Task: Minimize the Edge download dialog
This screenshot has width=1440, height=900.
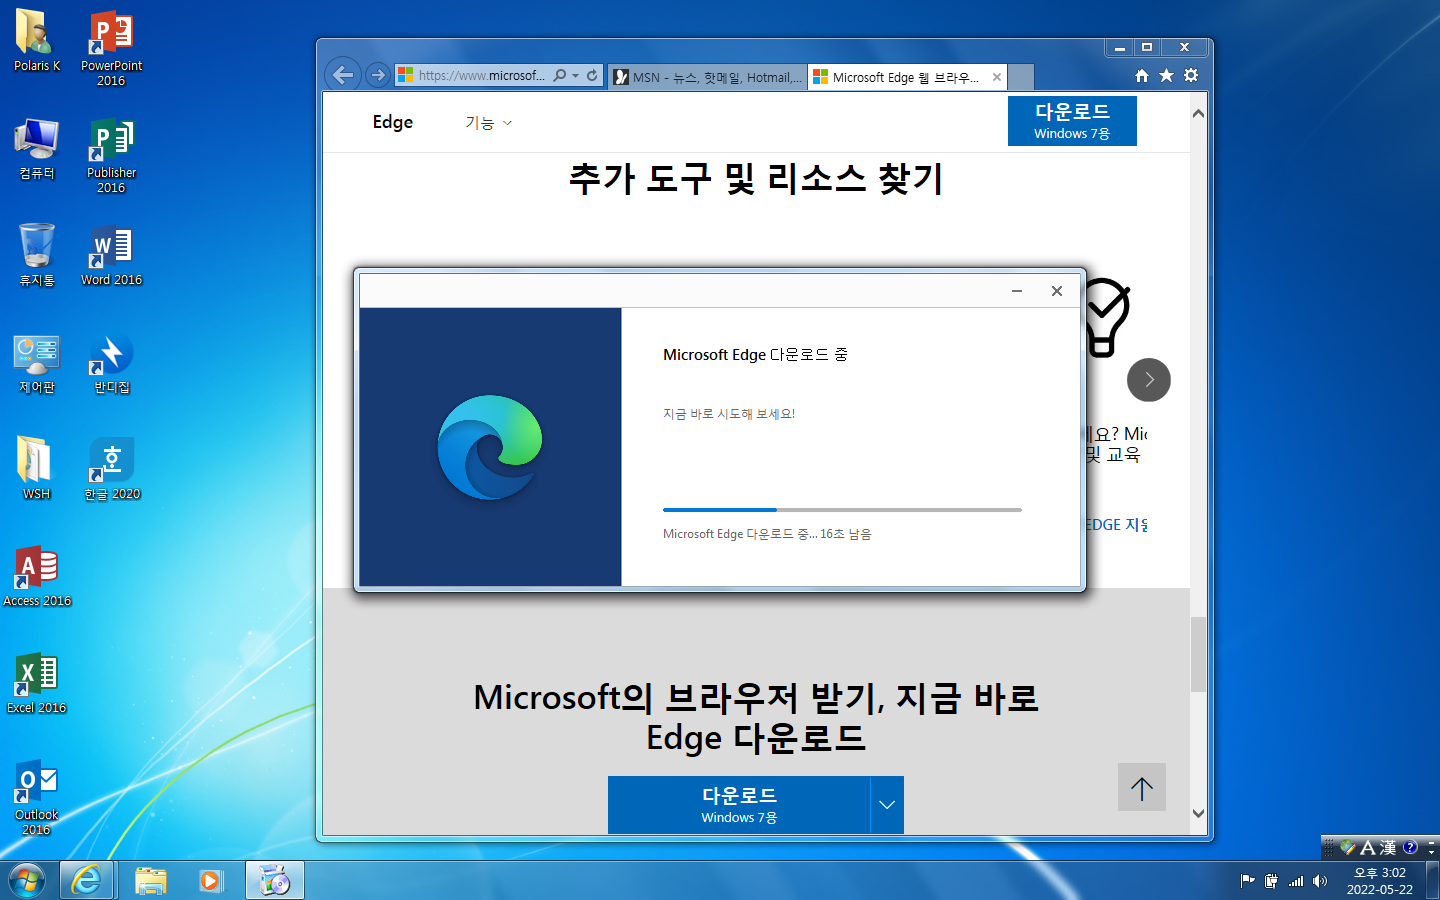Action: pyautogui.click(x=1017, y=291)
